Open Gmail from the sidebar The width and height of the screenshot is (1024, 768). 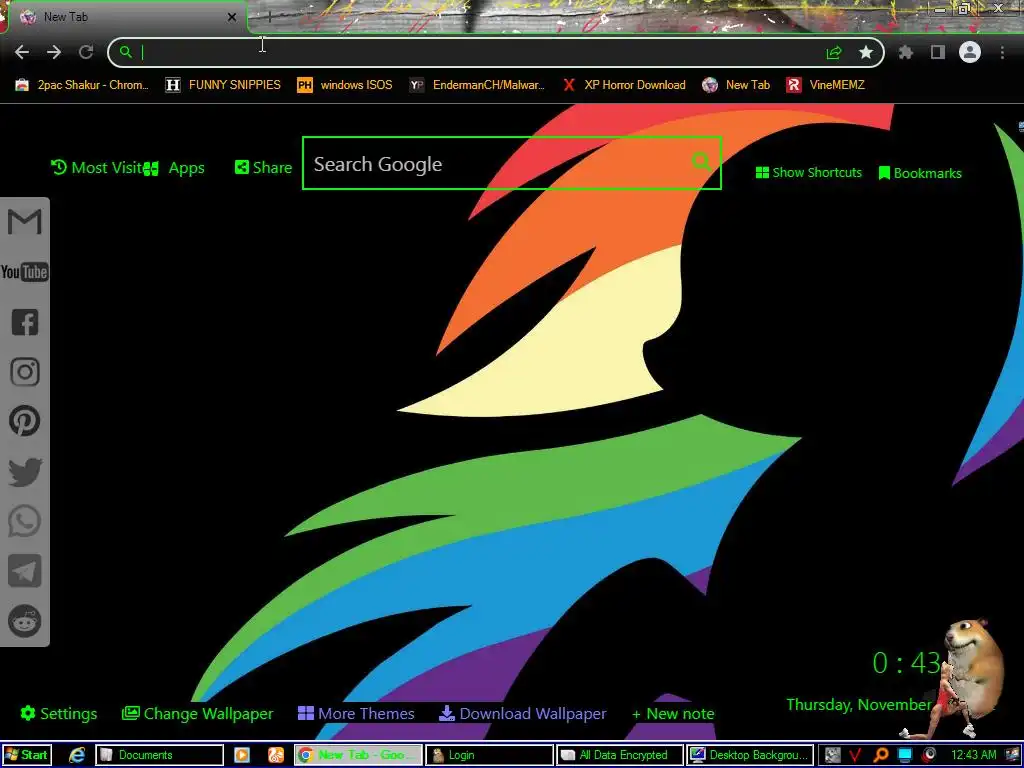pos(25,222)
